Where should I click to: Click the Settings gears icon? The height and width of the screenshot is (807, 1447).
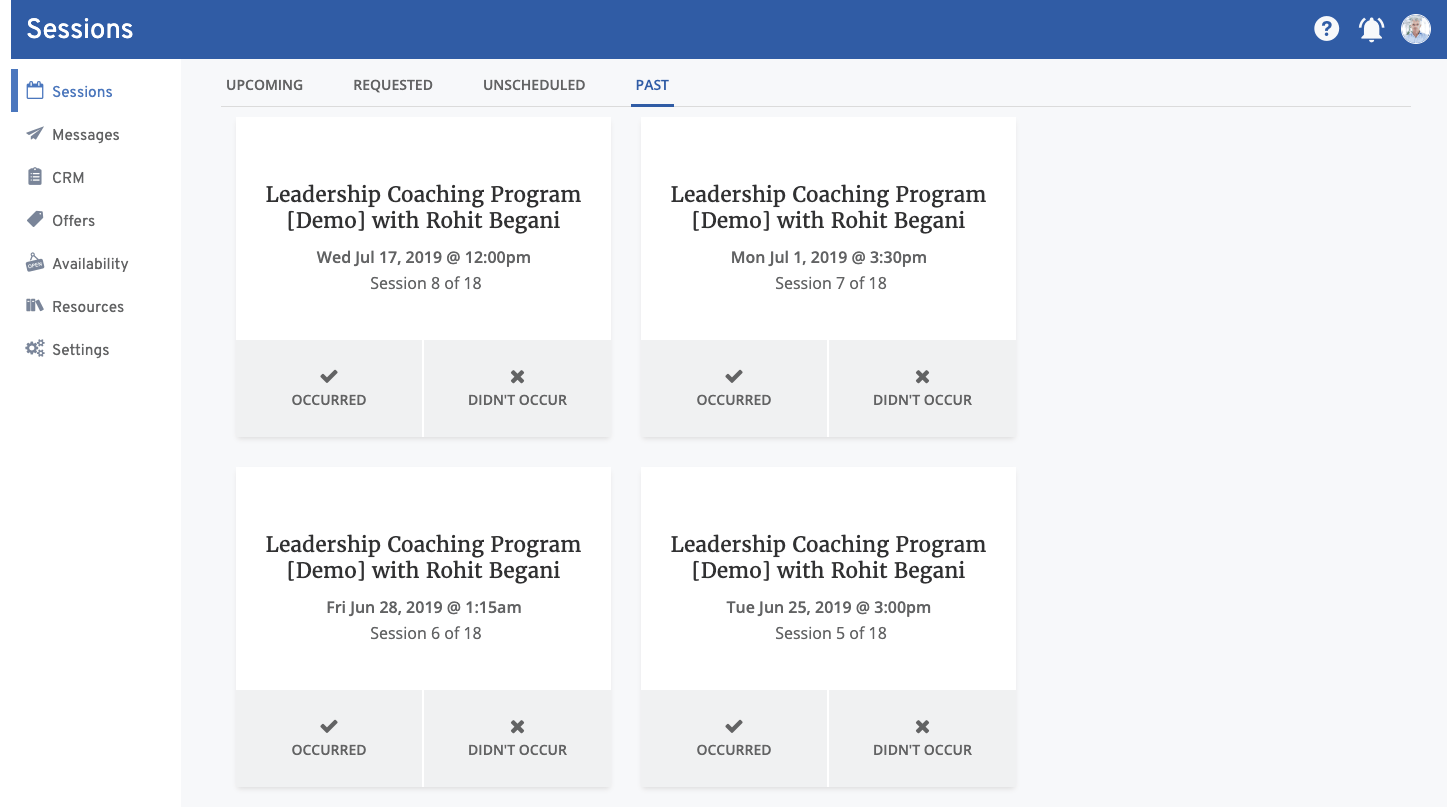pos(35,349)
